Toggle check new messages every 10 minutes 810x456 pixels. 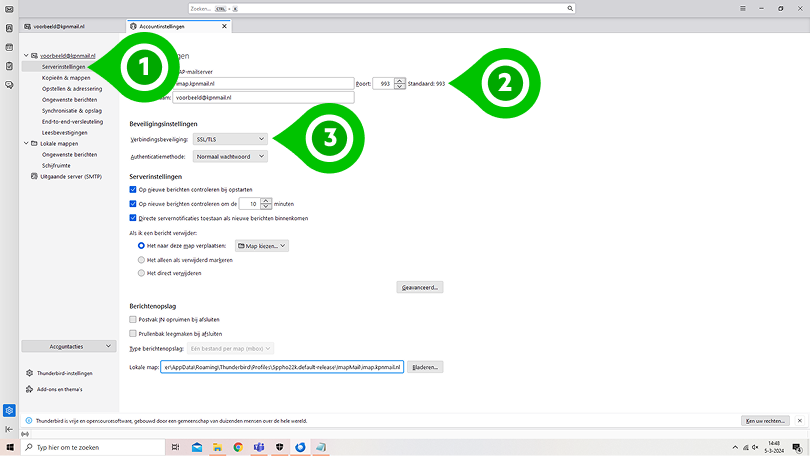tap(133, 204)
